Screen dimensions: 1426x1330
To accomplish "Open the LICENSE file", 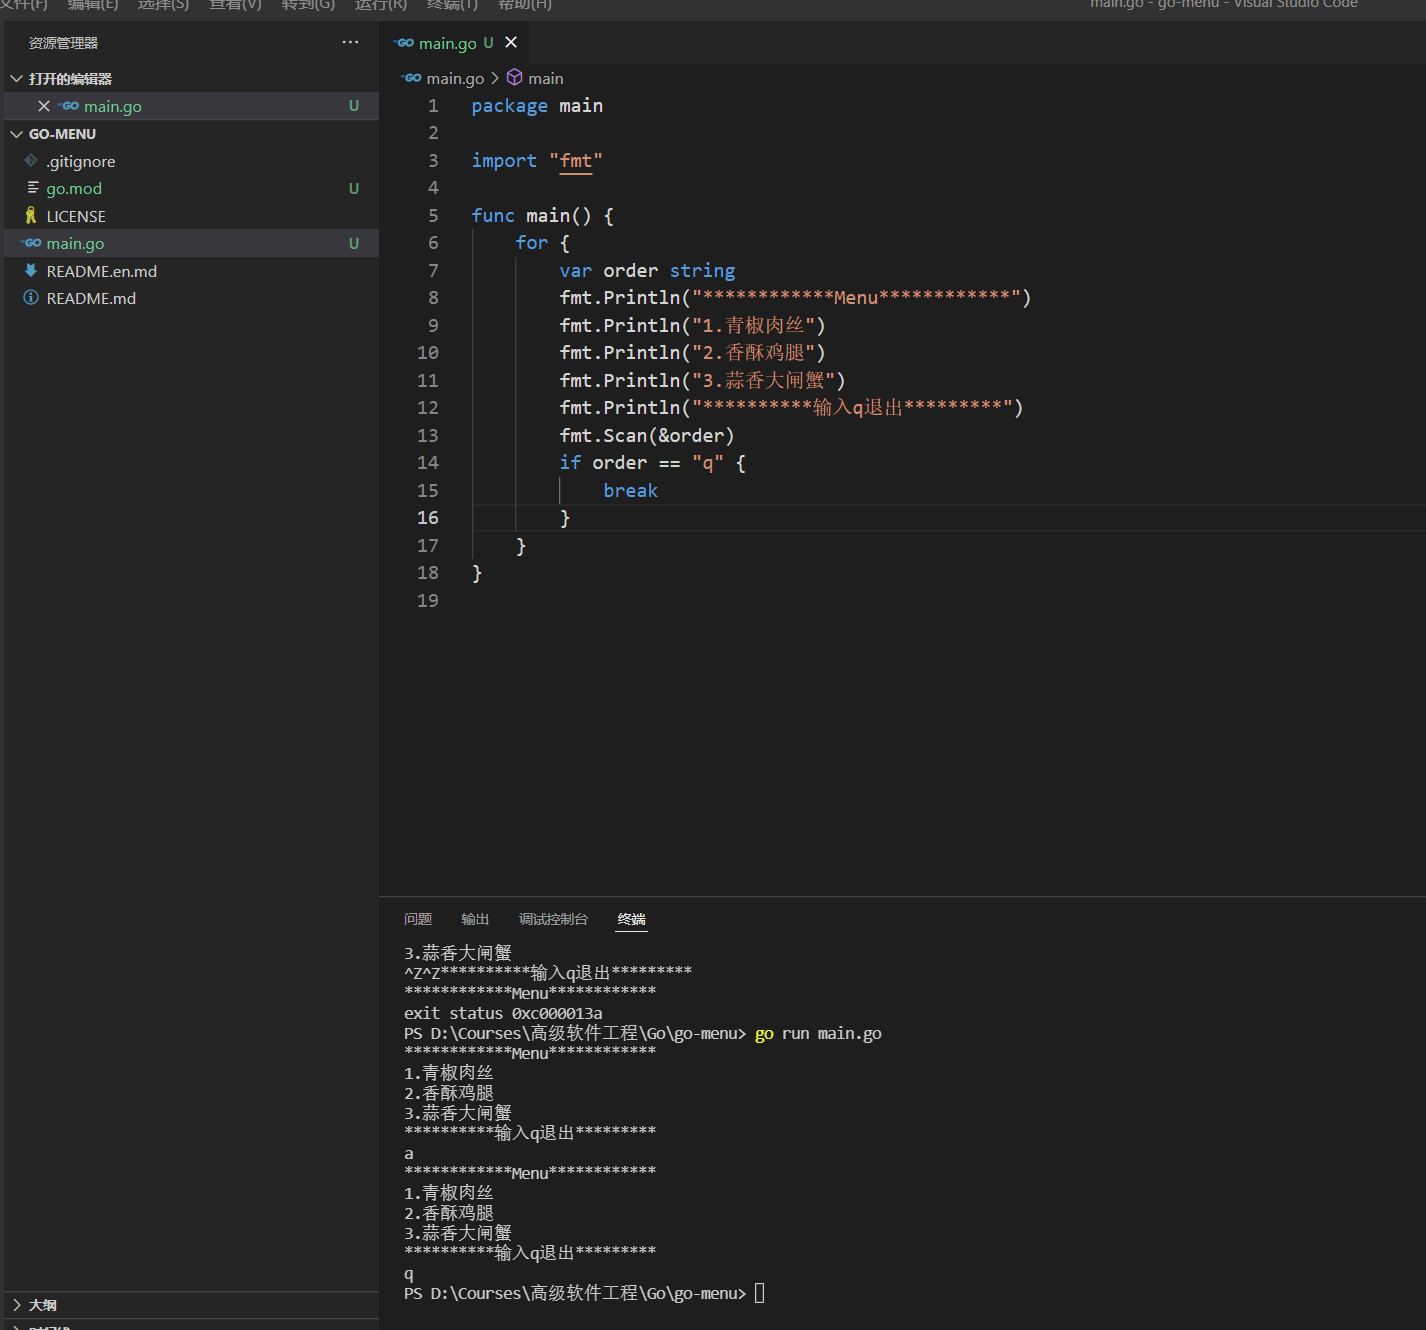I will (76, 216).
